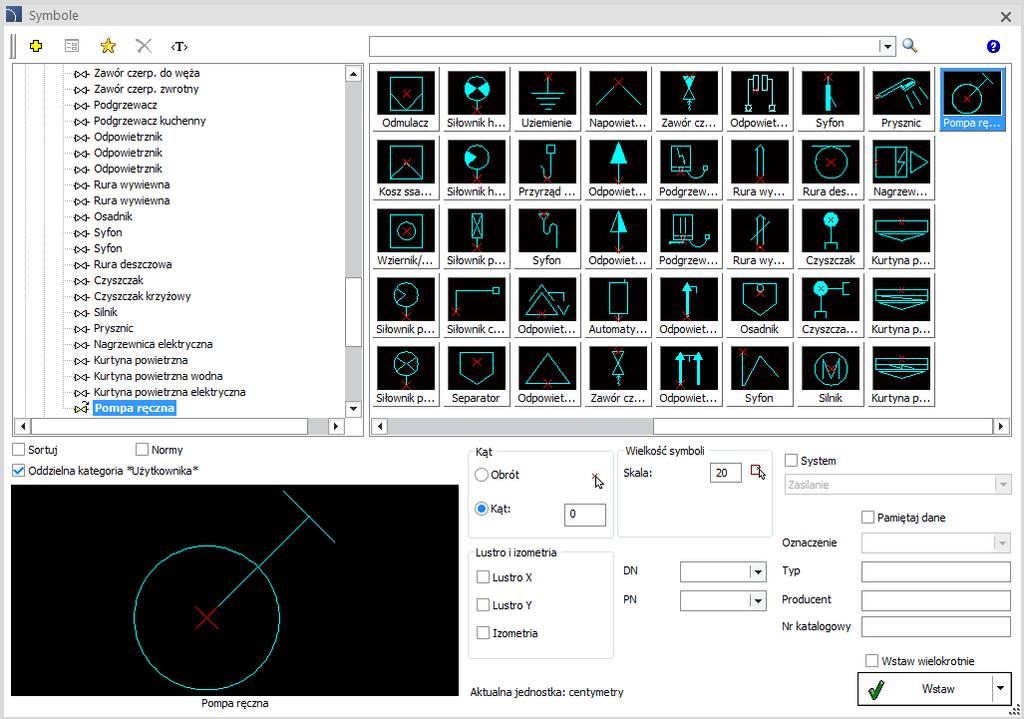Enable the Sortuj checkbox
Viewport: 1024px width, 719px height.
pos(19,449)
